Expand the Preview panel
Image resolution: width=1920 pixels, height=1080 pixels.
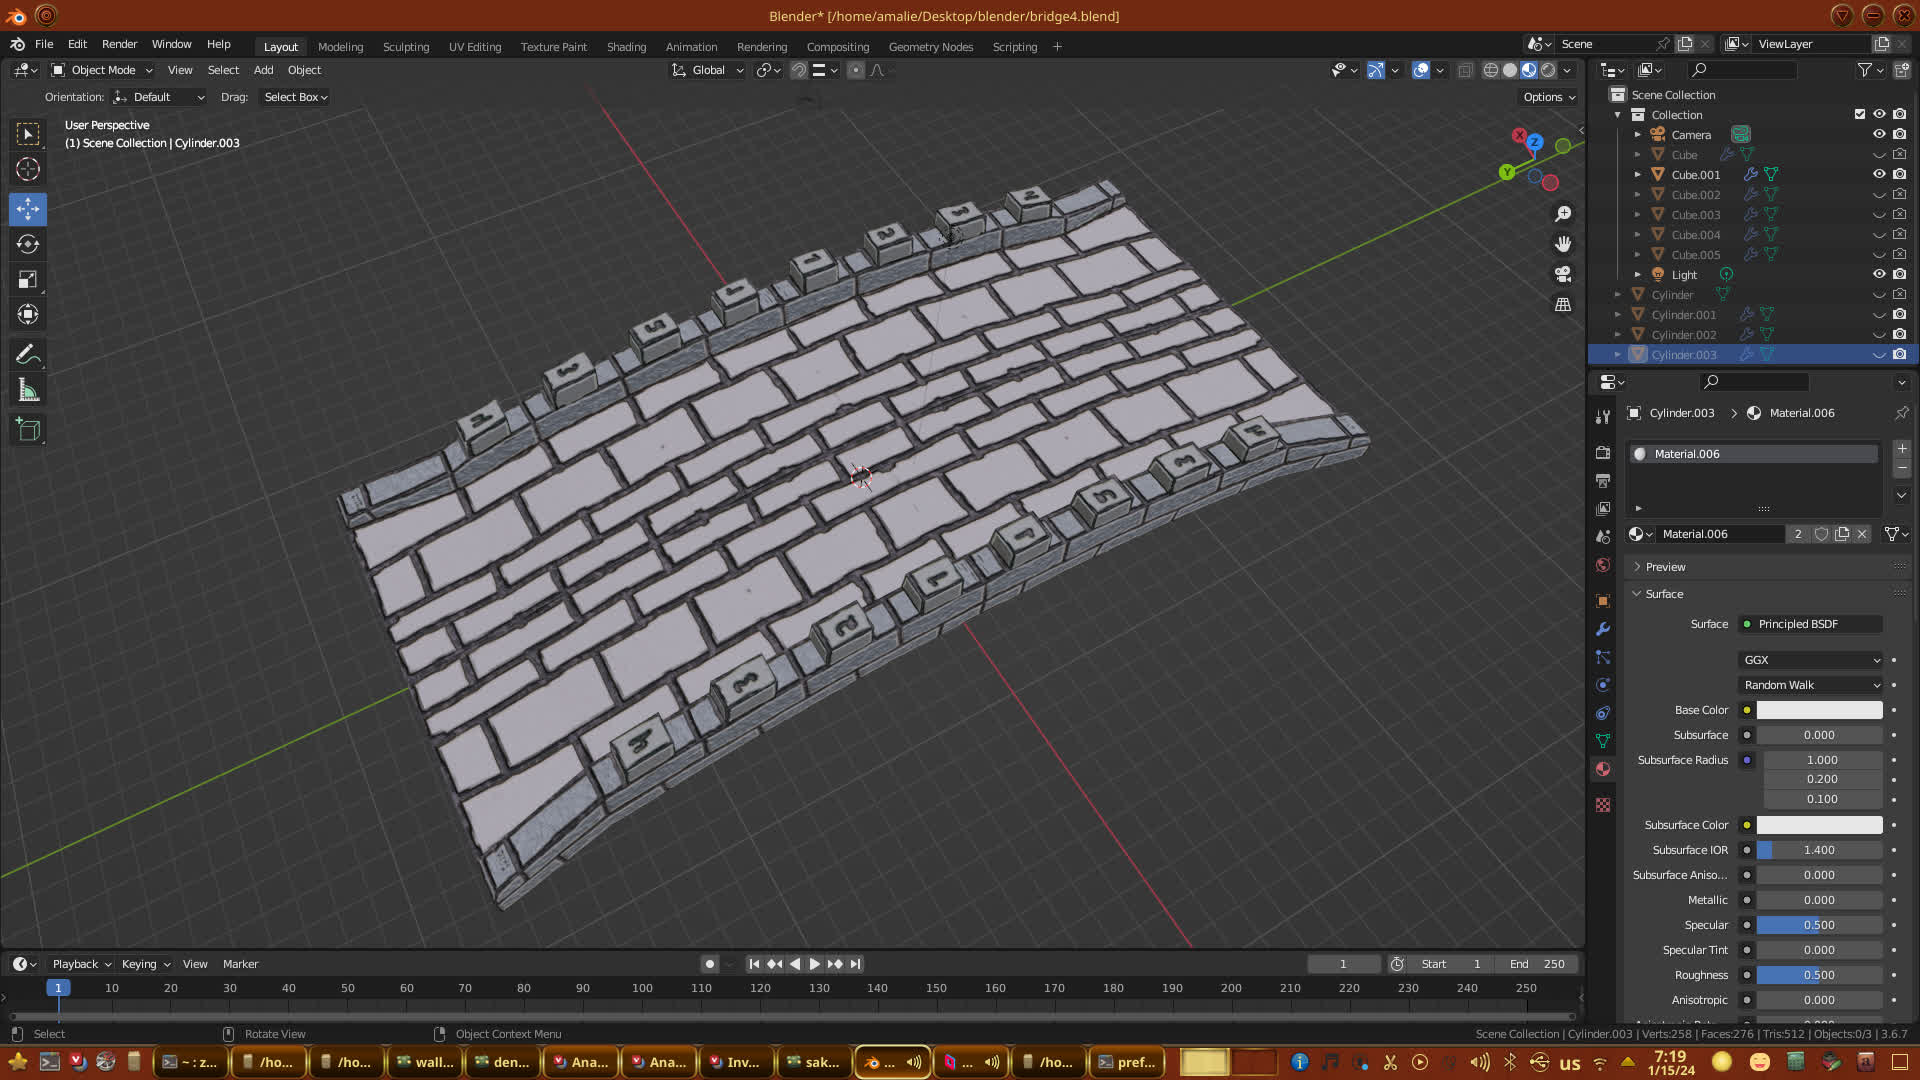click(x=1665, y=567)
